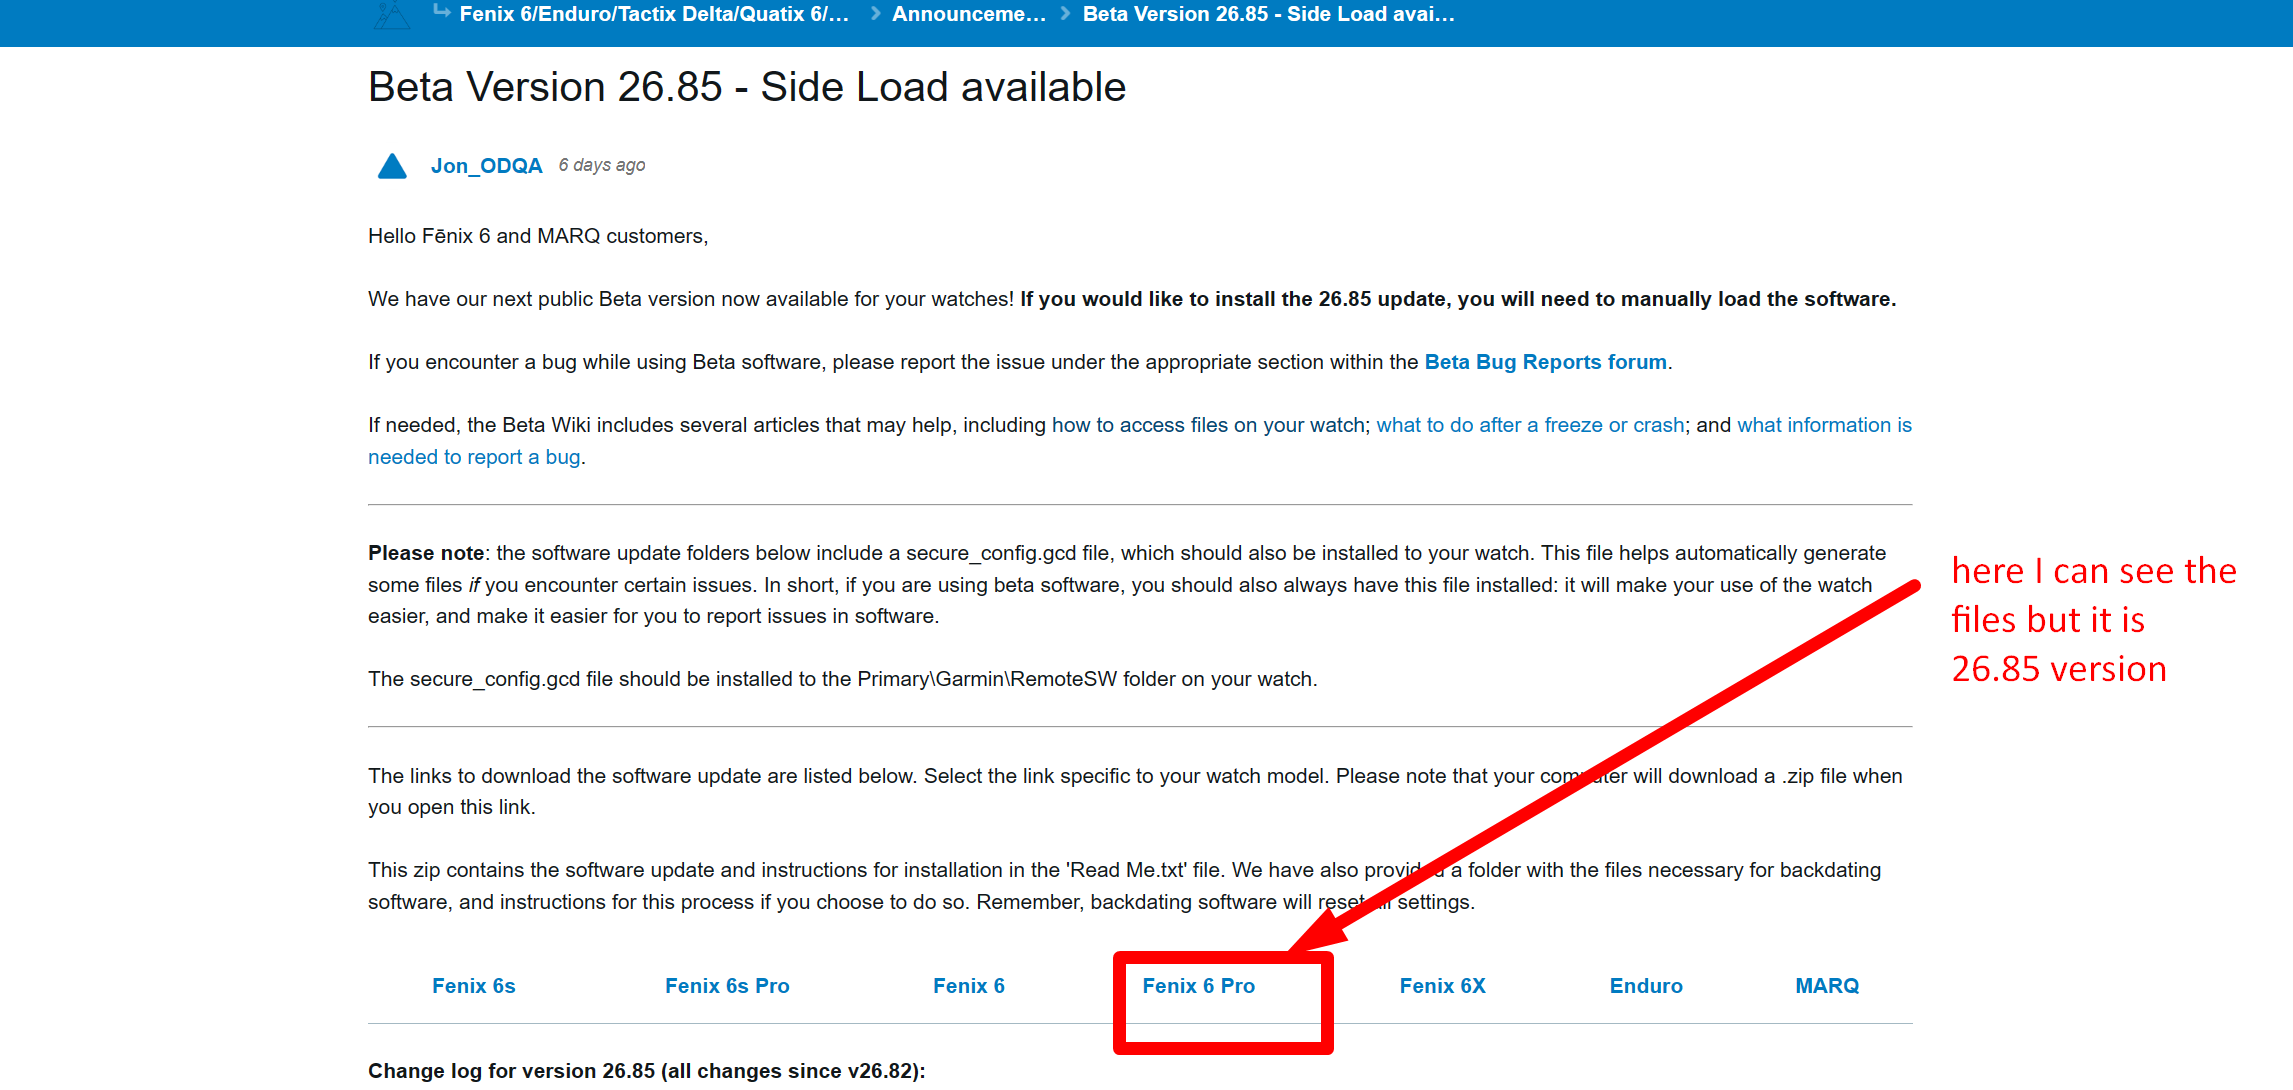Download the Fenix 6 software zip
The image size is (2293, 1090).
tap(969, 986)
